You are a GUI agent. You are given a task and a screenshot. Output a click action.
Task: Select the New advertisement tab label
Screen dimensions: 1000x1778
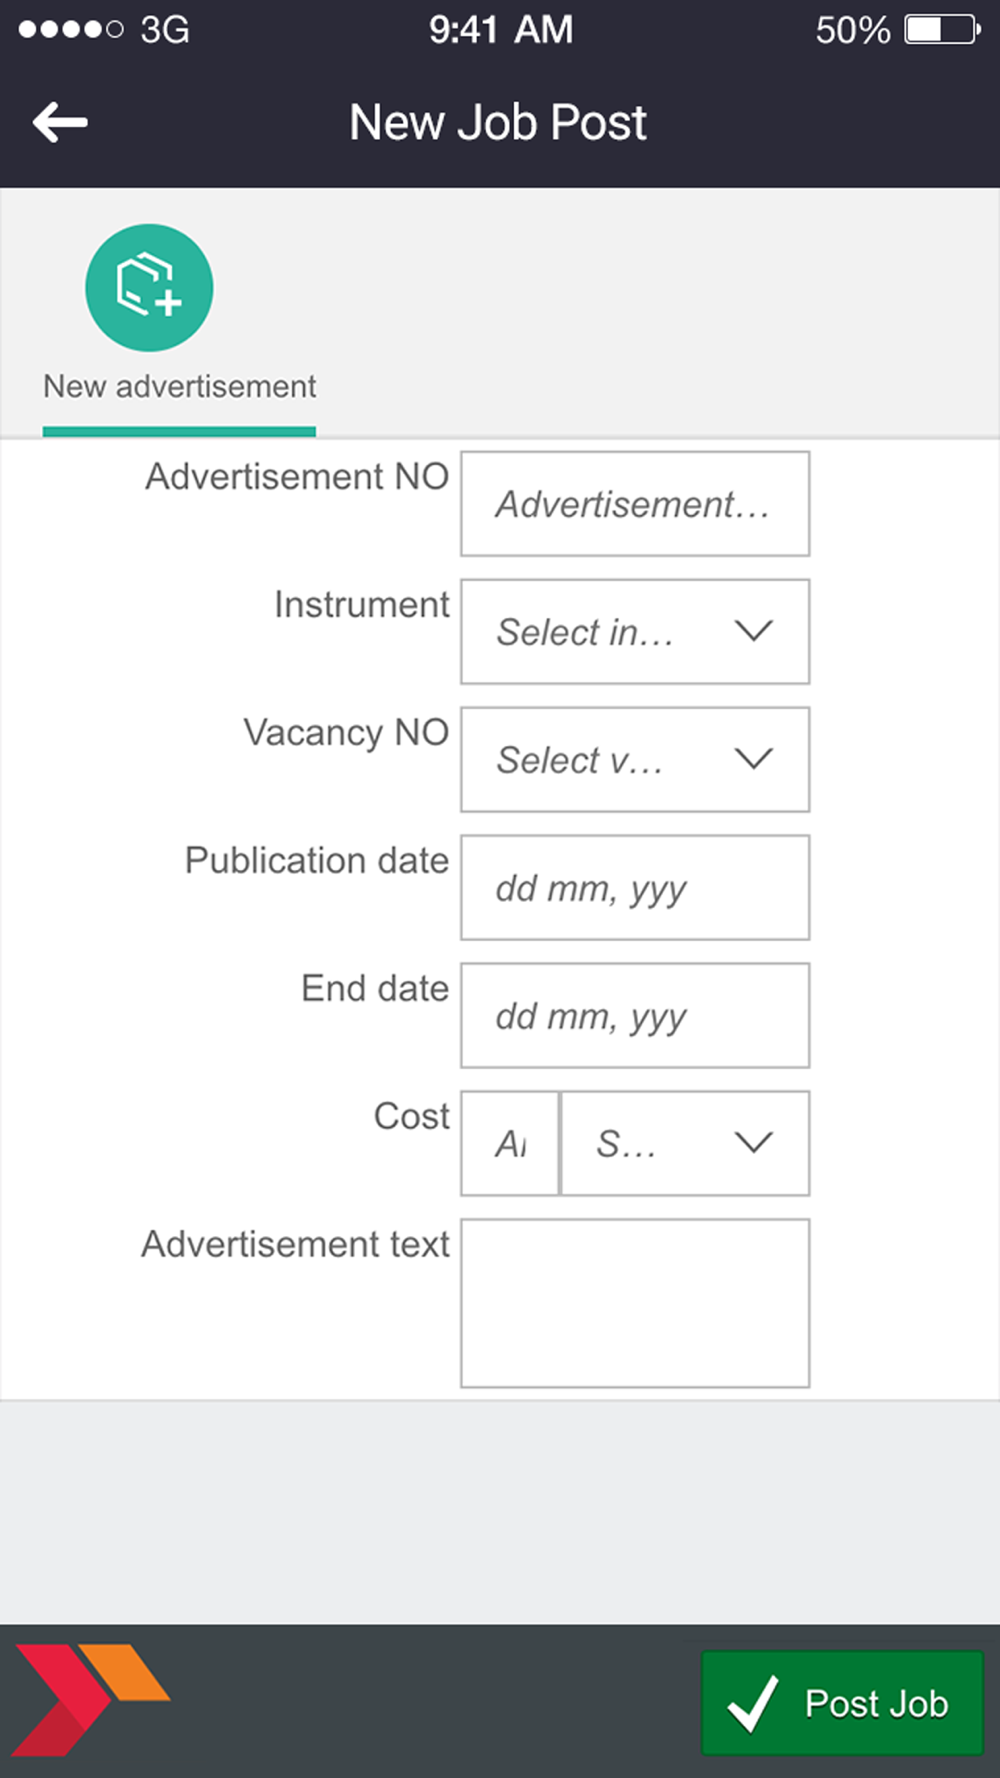[179, 386]
